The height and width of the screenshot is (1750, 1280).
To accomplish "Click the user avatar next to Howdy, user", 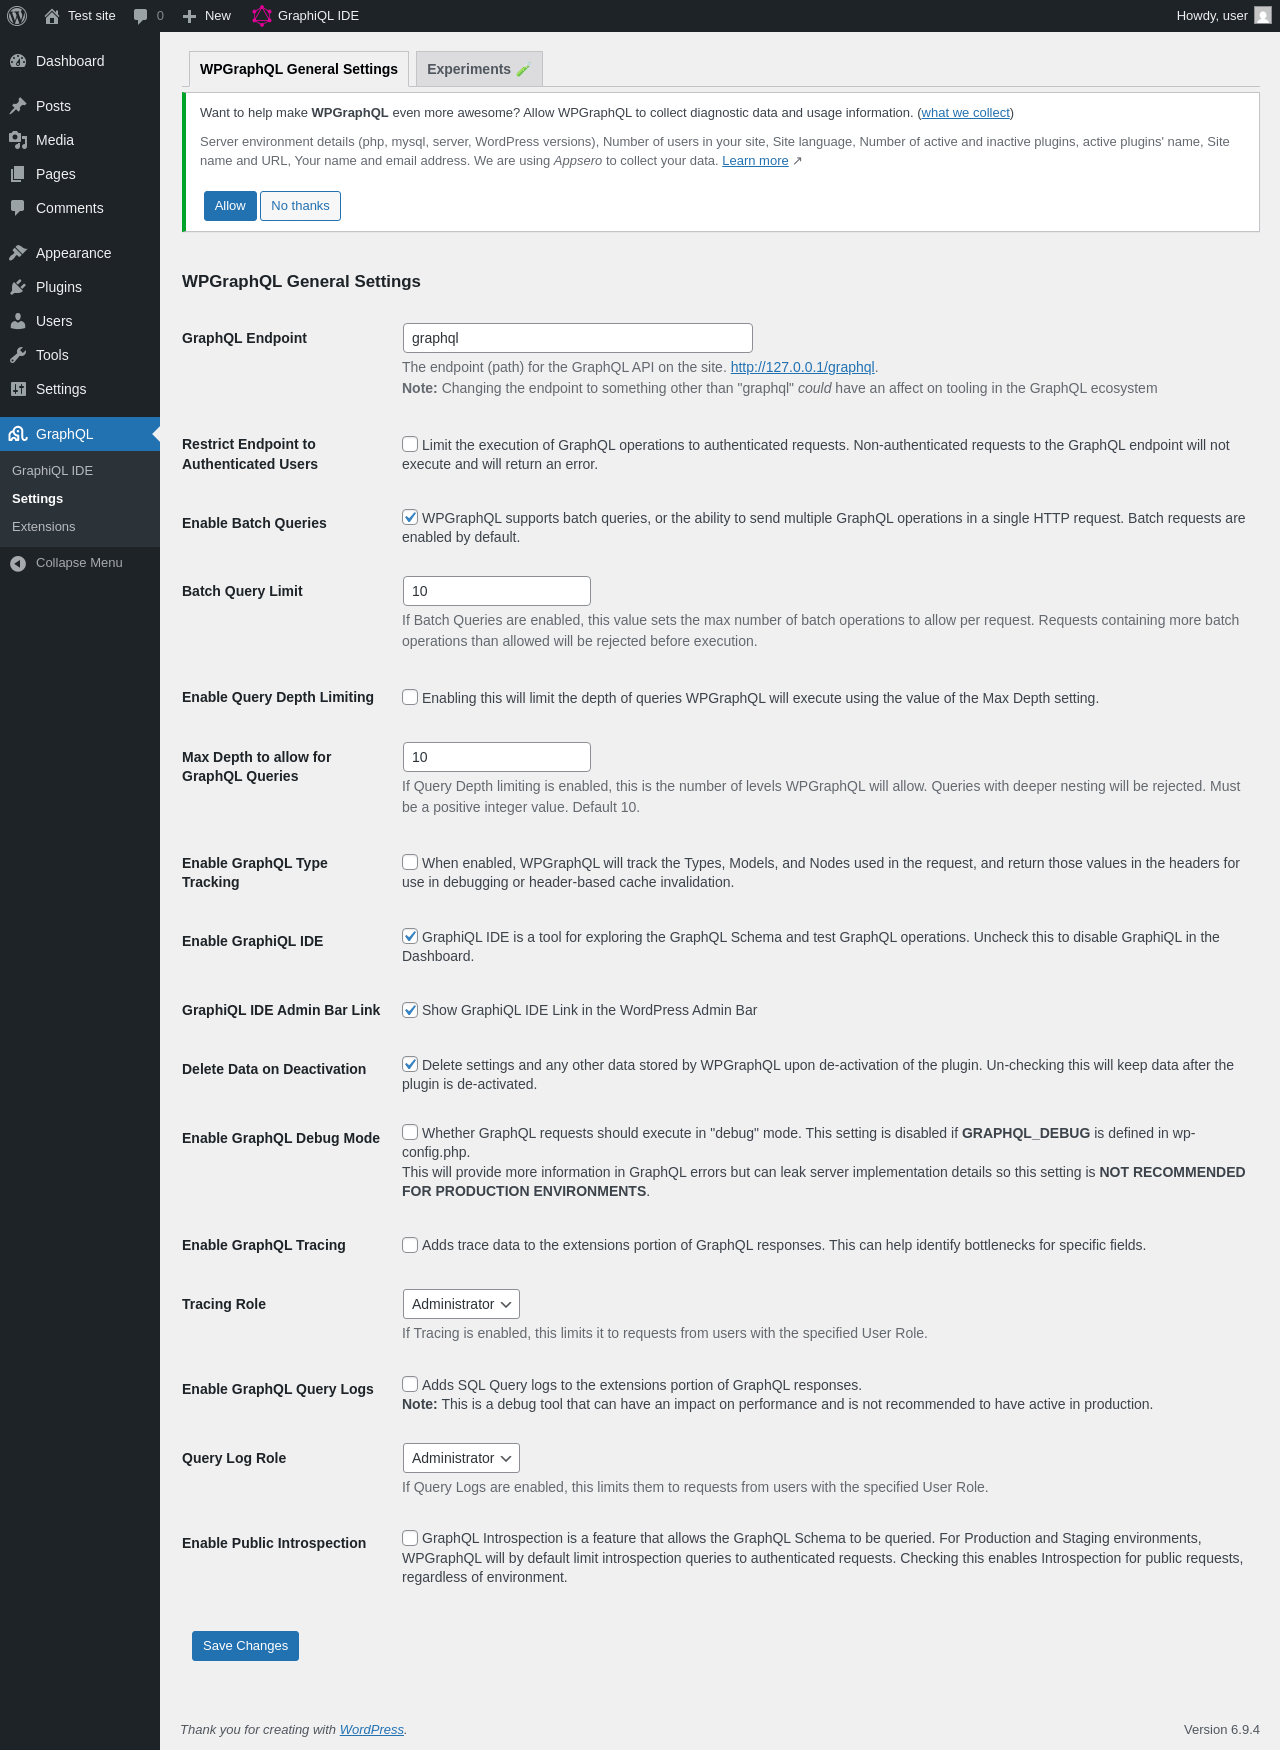I will click(x=1263, y=16).
